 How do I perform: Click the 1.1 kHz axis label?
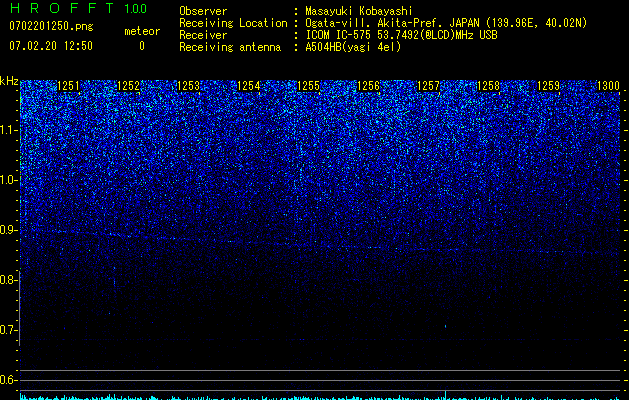[9, 130]
